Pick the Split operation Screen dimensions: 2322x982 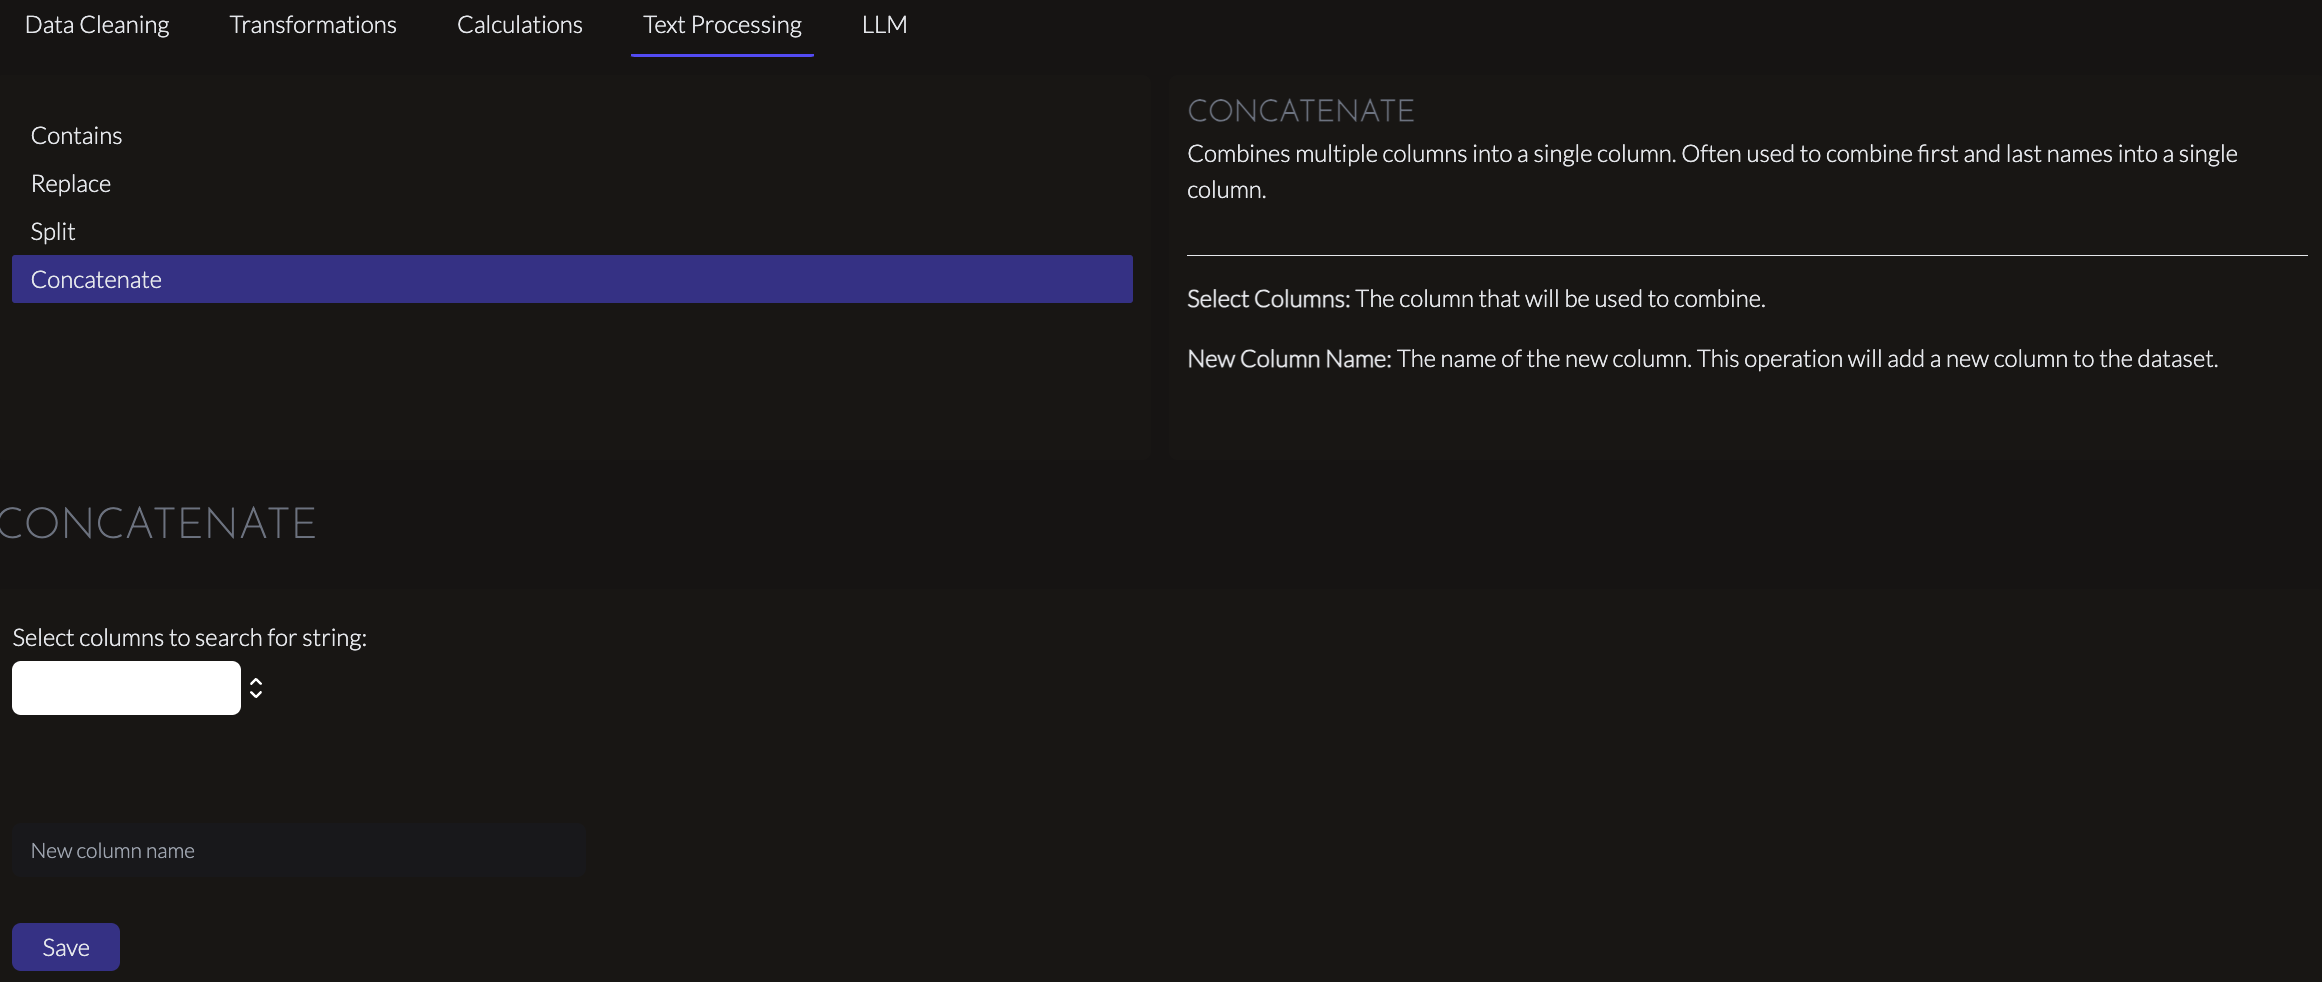tap(572, 231)
